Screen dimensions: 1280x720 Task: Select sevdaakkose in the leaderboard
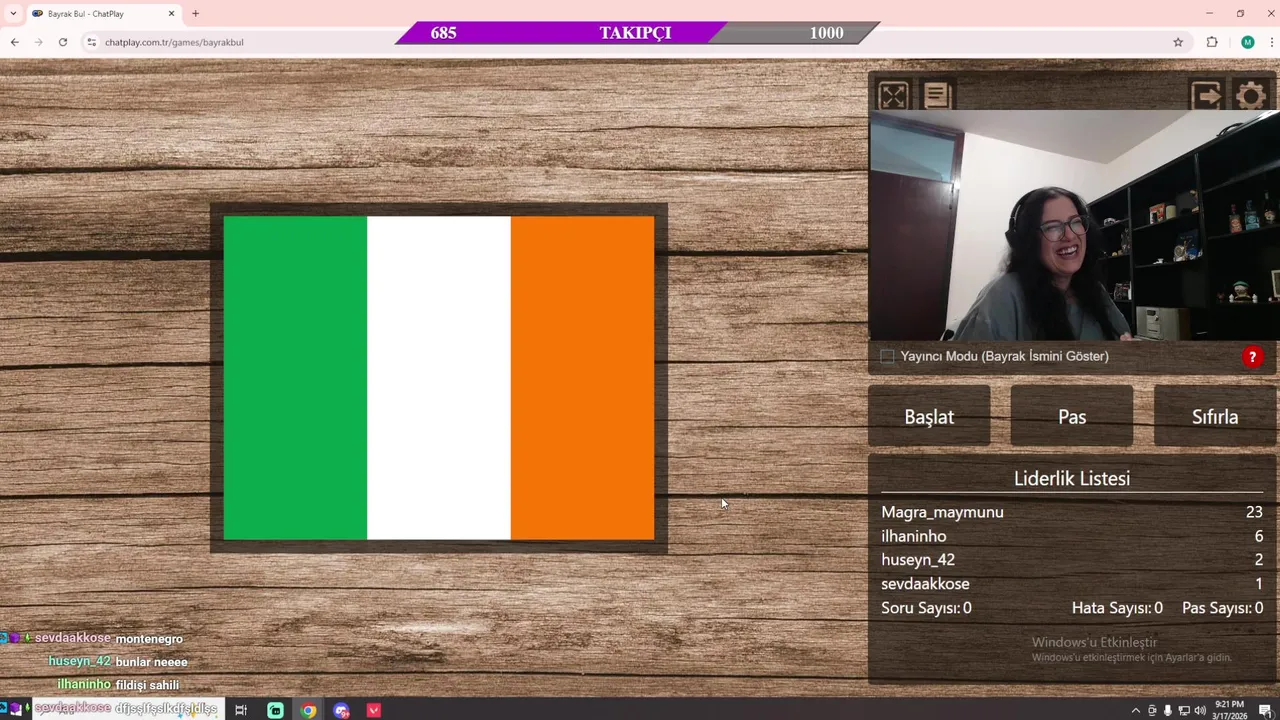coord(925,584)
